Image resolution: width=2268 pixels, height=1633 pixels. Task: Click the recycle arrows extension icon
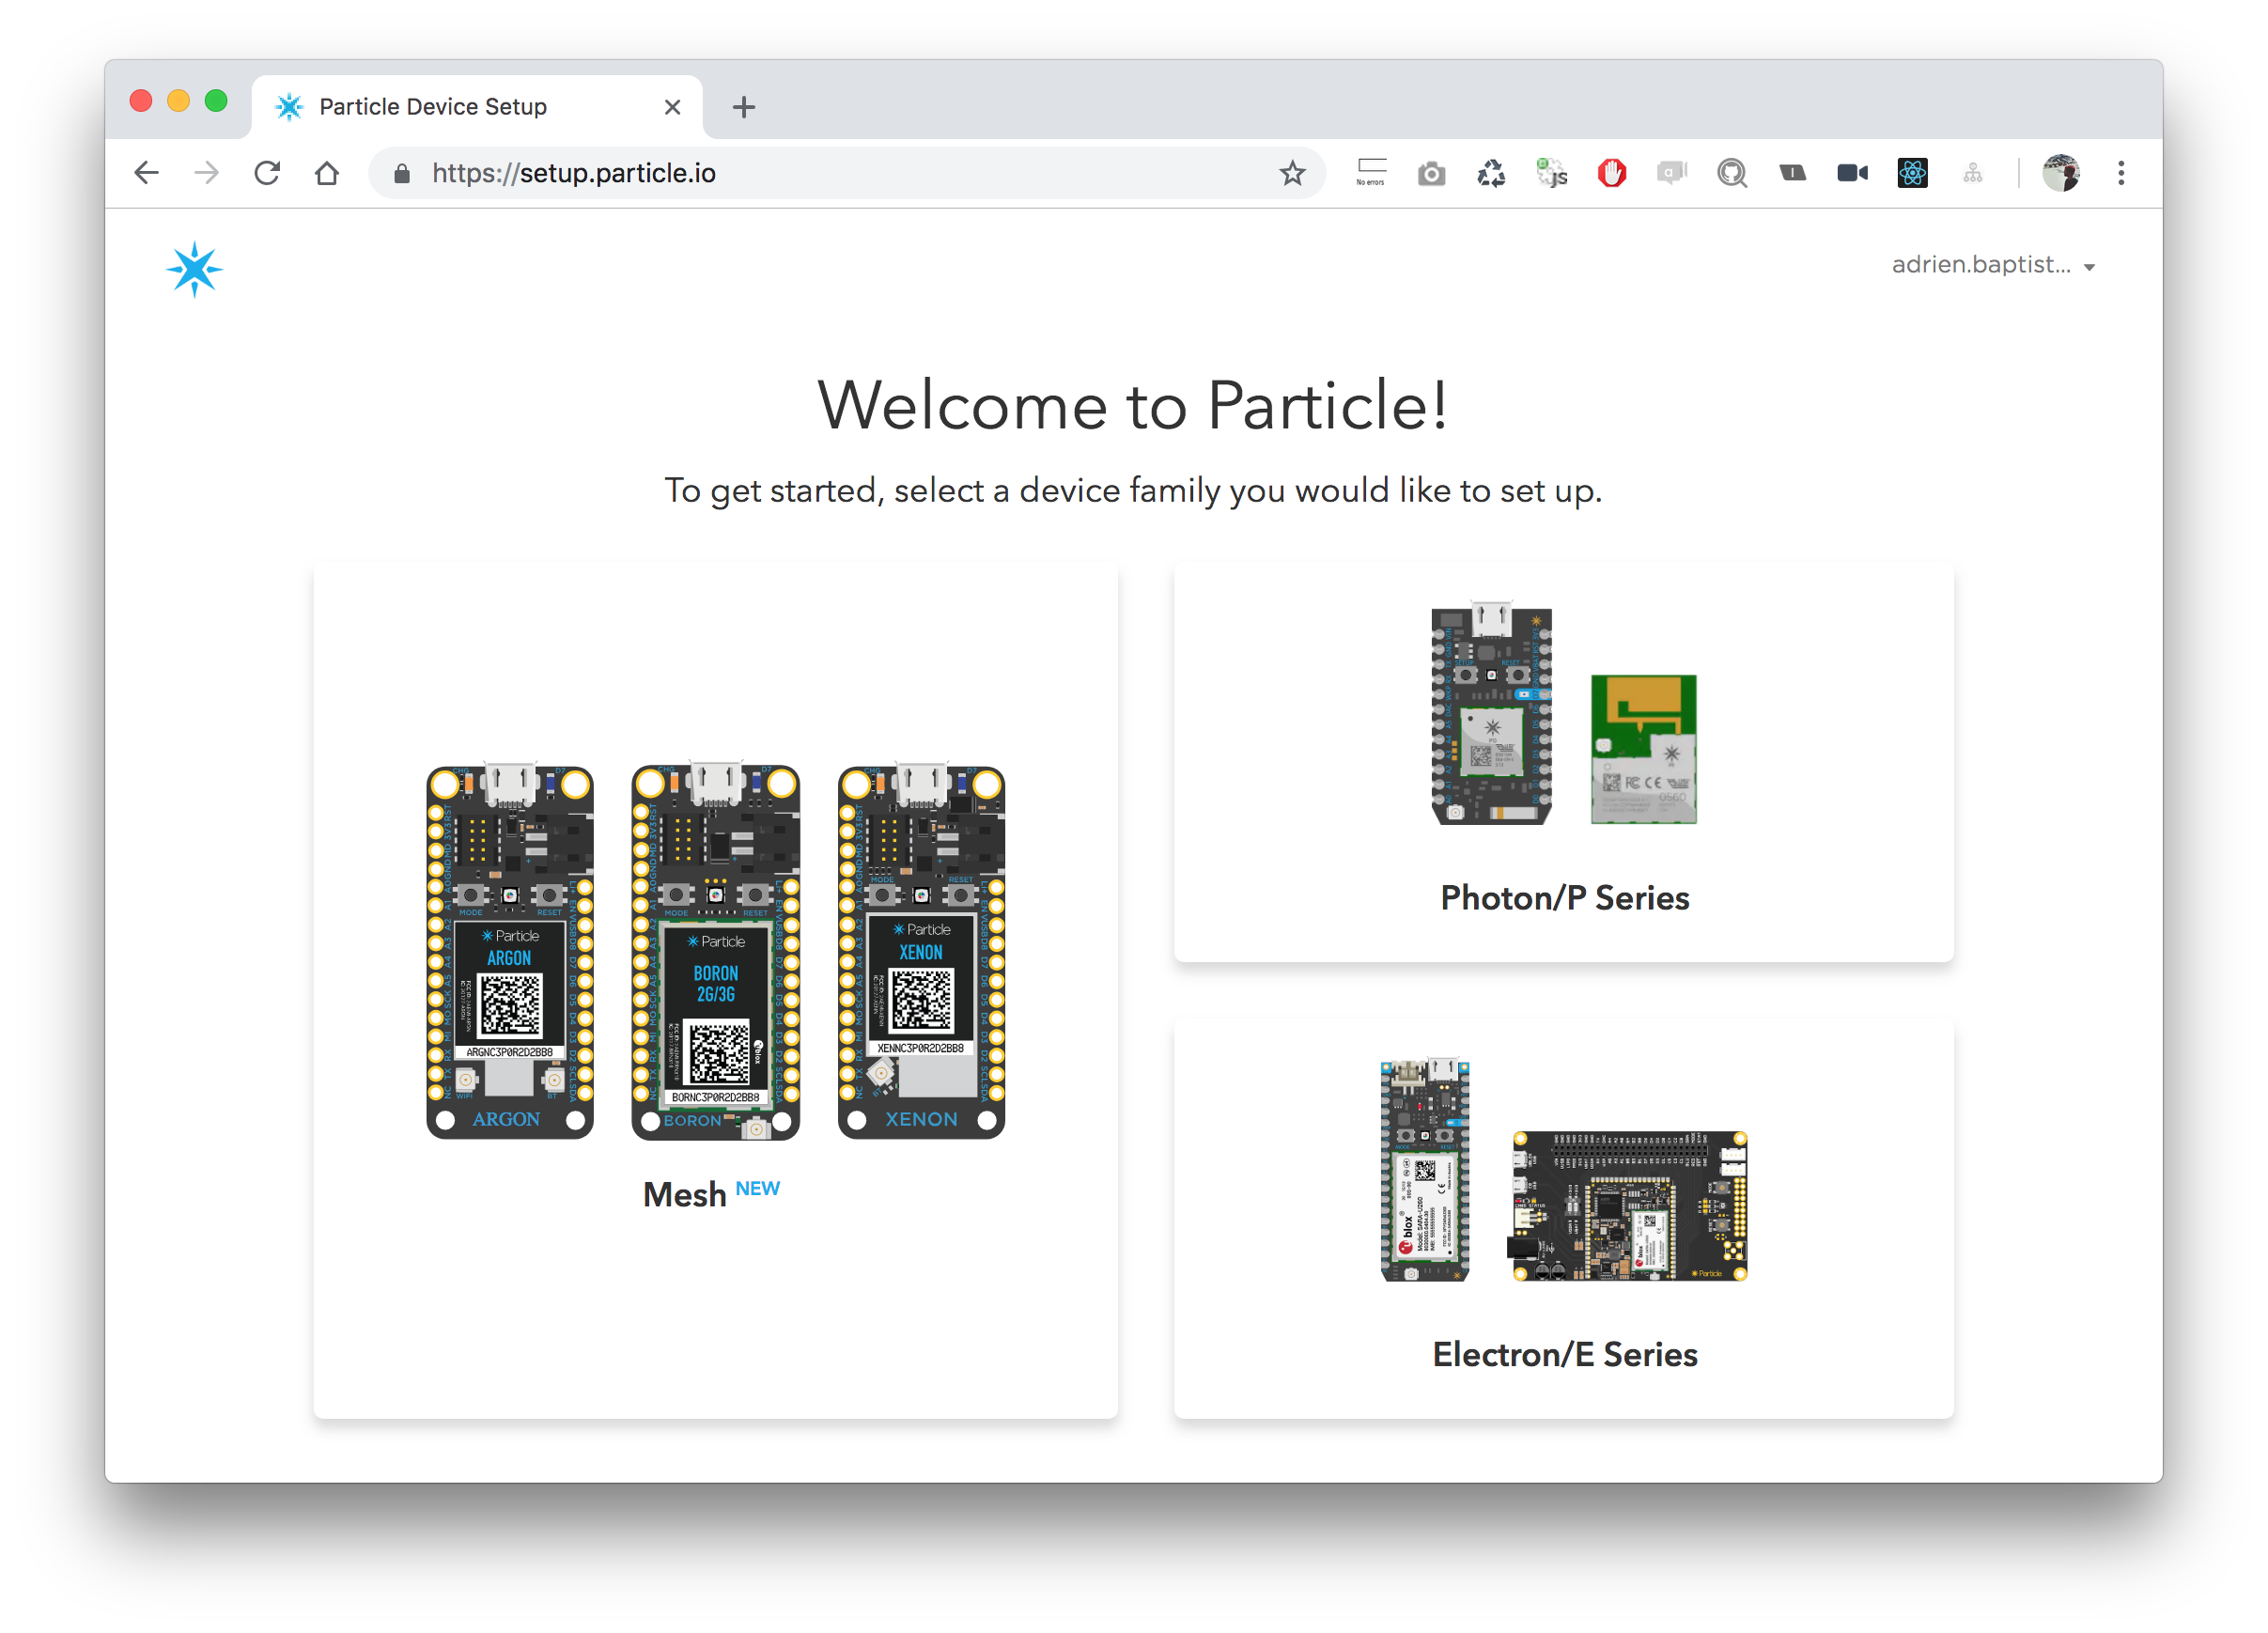(x=1491, y=173)
